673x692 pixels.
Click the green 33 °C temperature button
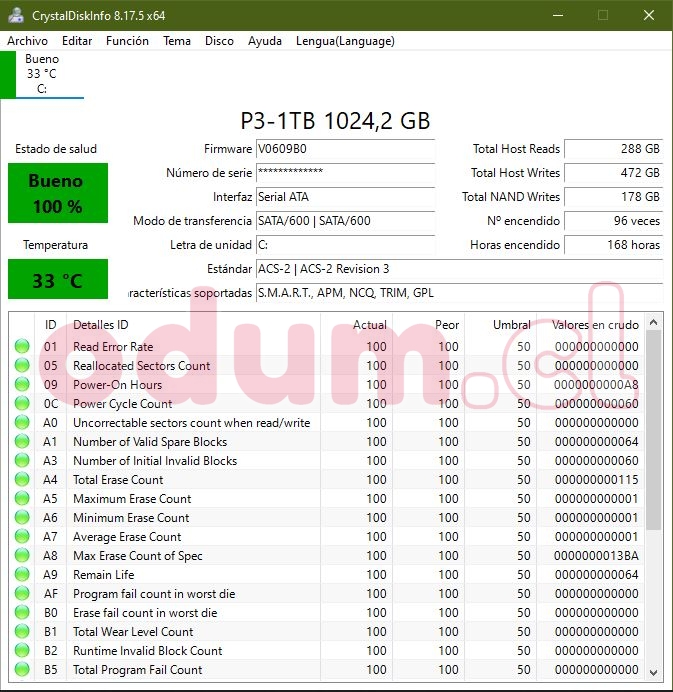57,280
